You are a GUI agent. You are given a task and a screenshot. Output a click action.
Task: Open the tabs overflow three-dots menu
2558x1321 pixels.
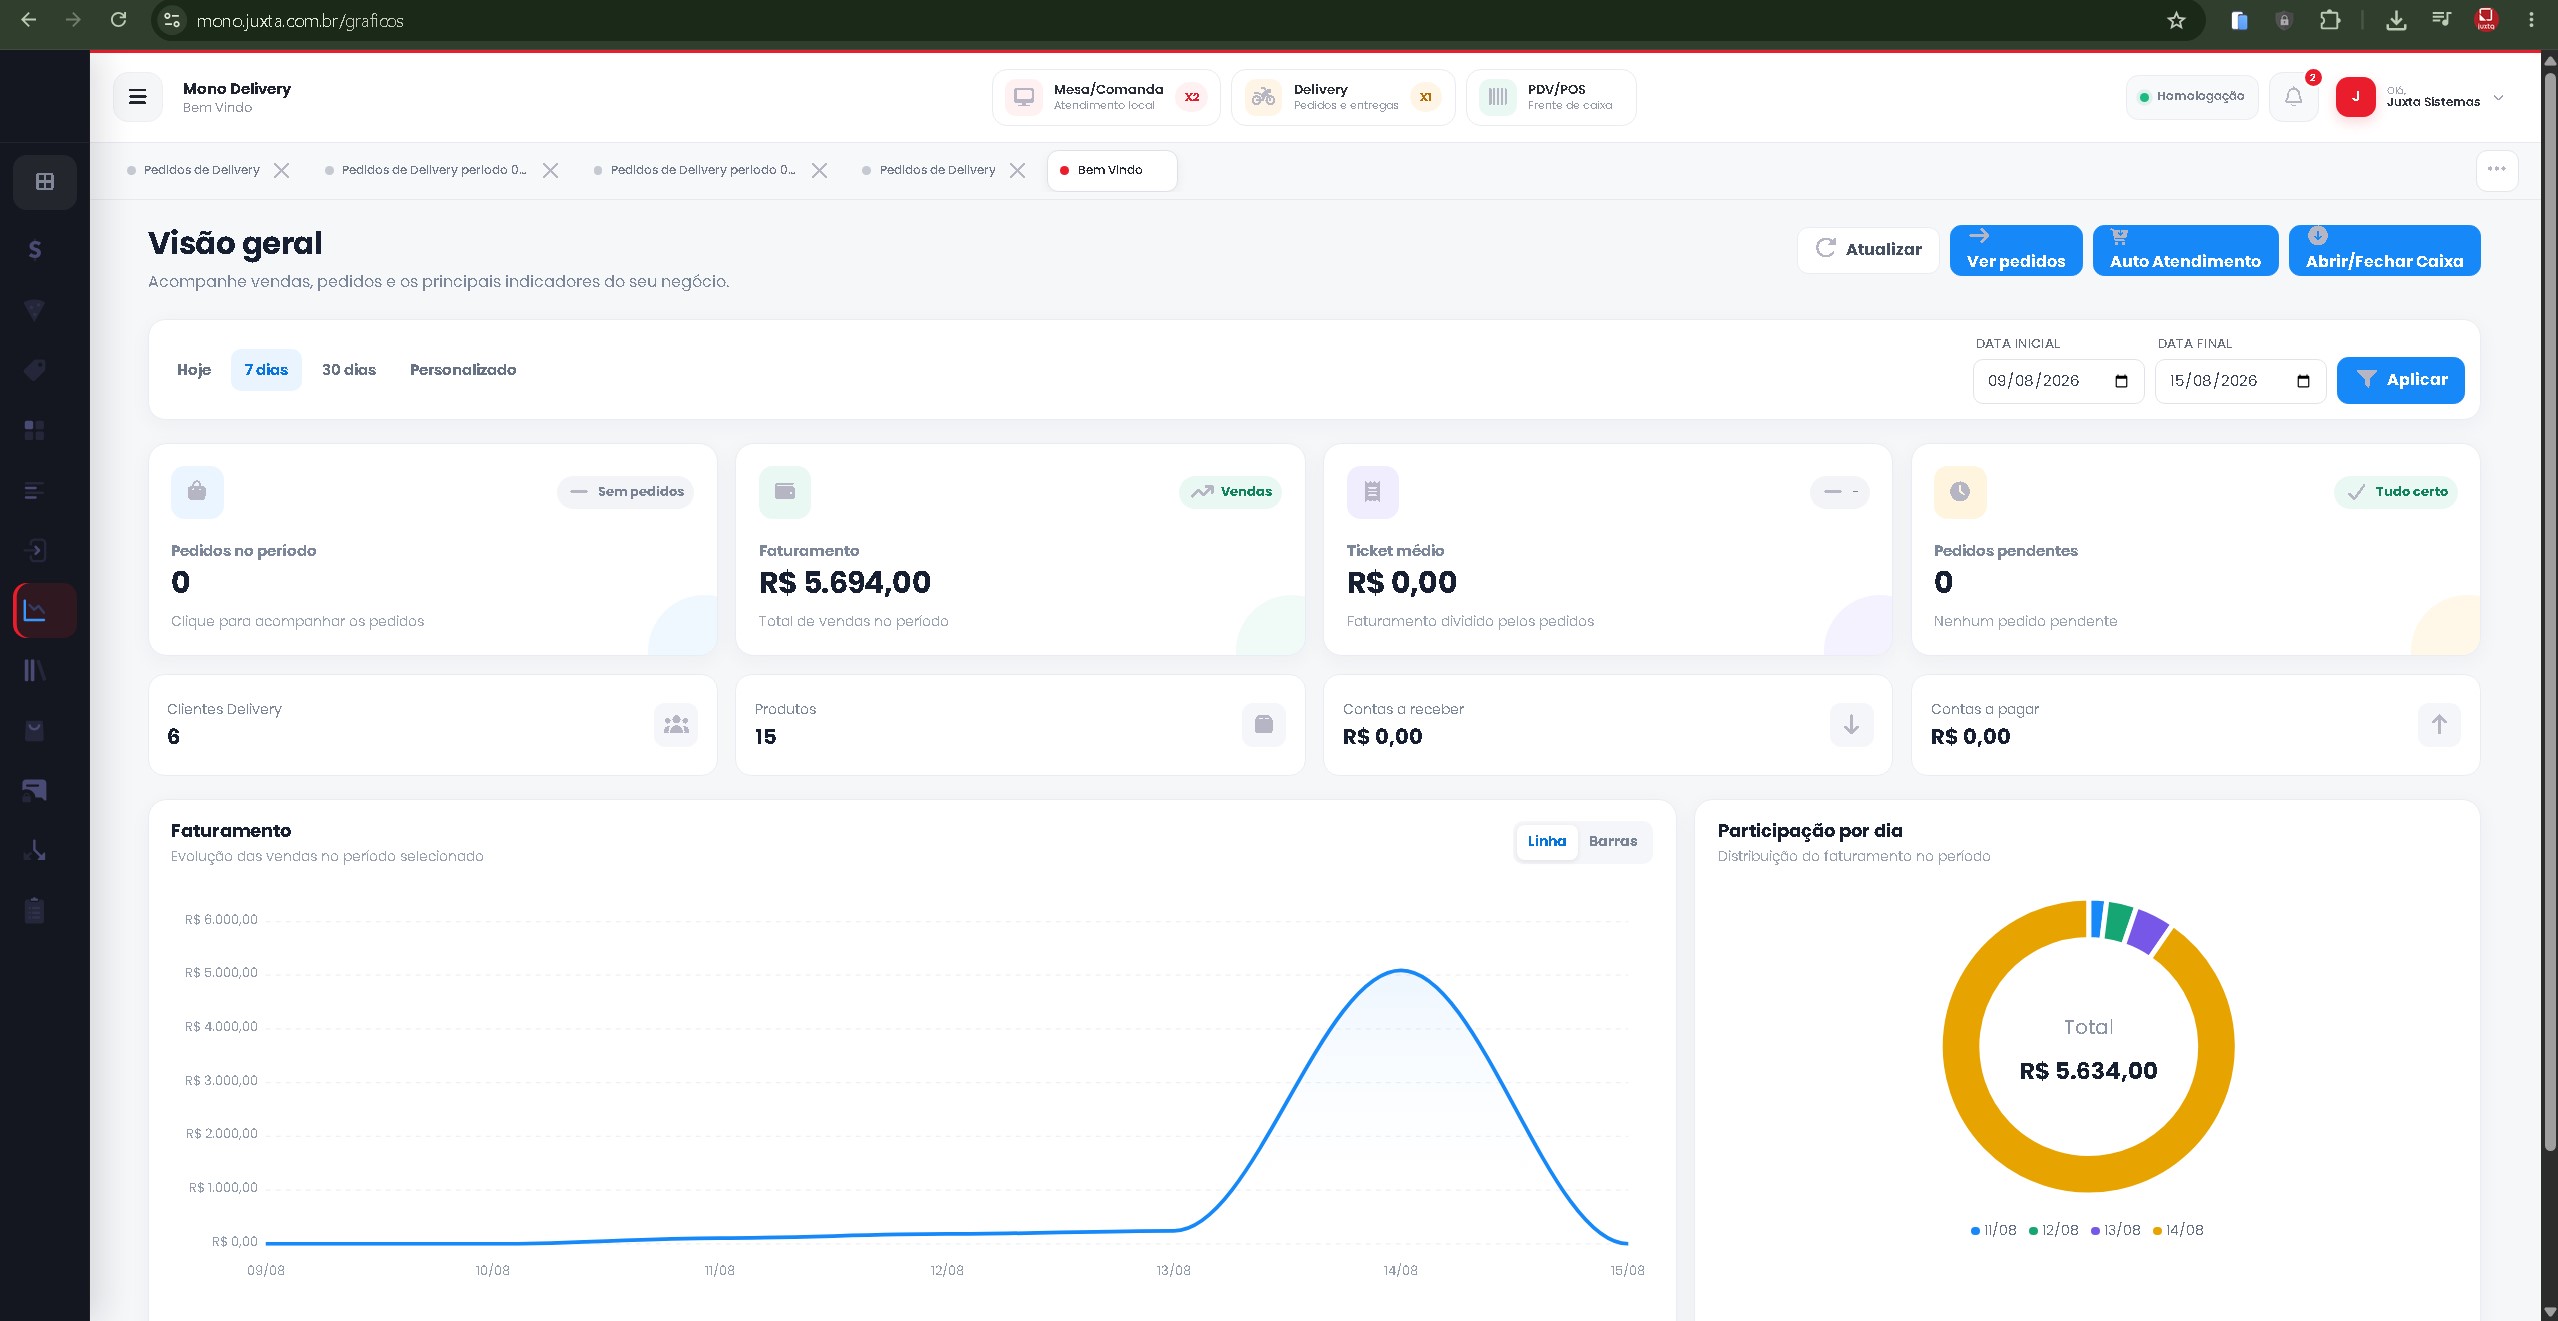coord(2497,170)
